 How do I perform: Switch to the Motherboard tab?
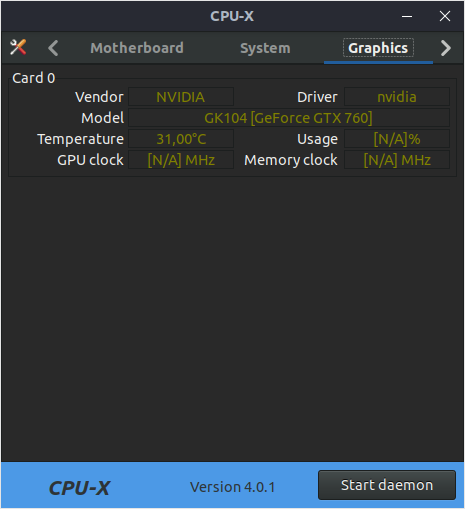(137, 48)
